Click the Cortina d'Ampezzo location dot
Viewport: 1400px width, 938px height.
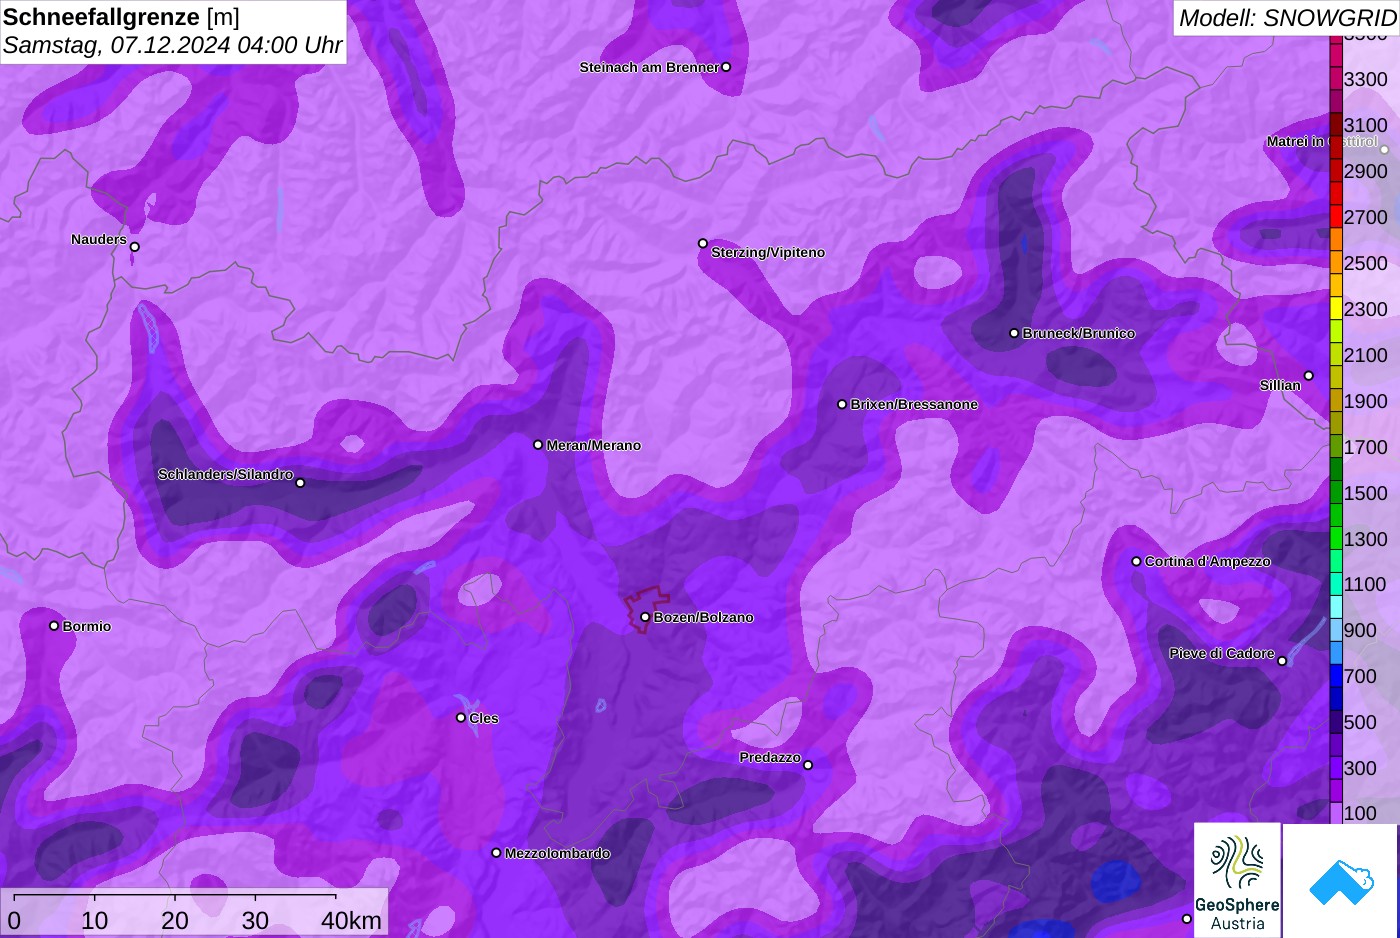(1136, 561)
